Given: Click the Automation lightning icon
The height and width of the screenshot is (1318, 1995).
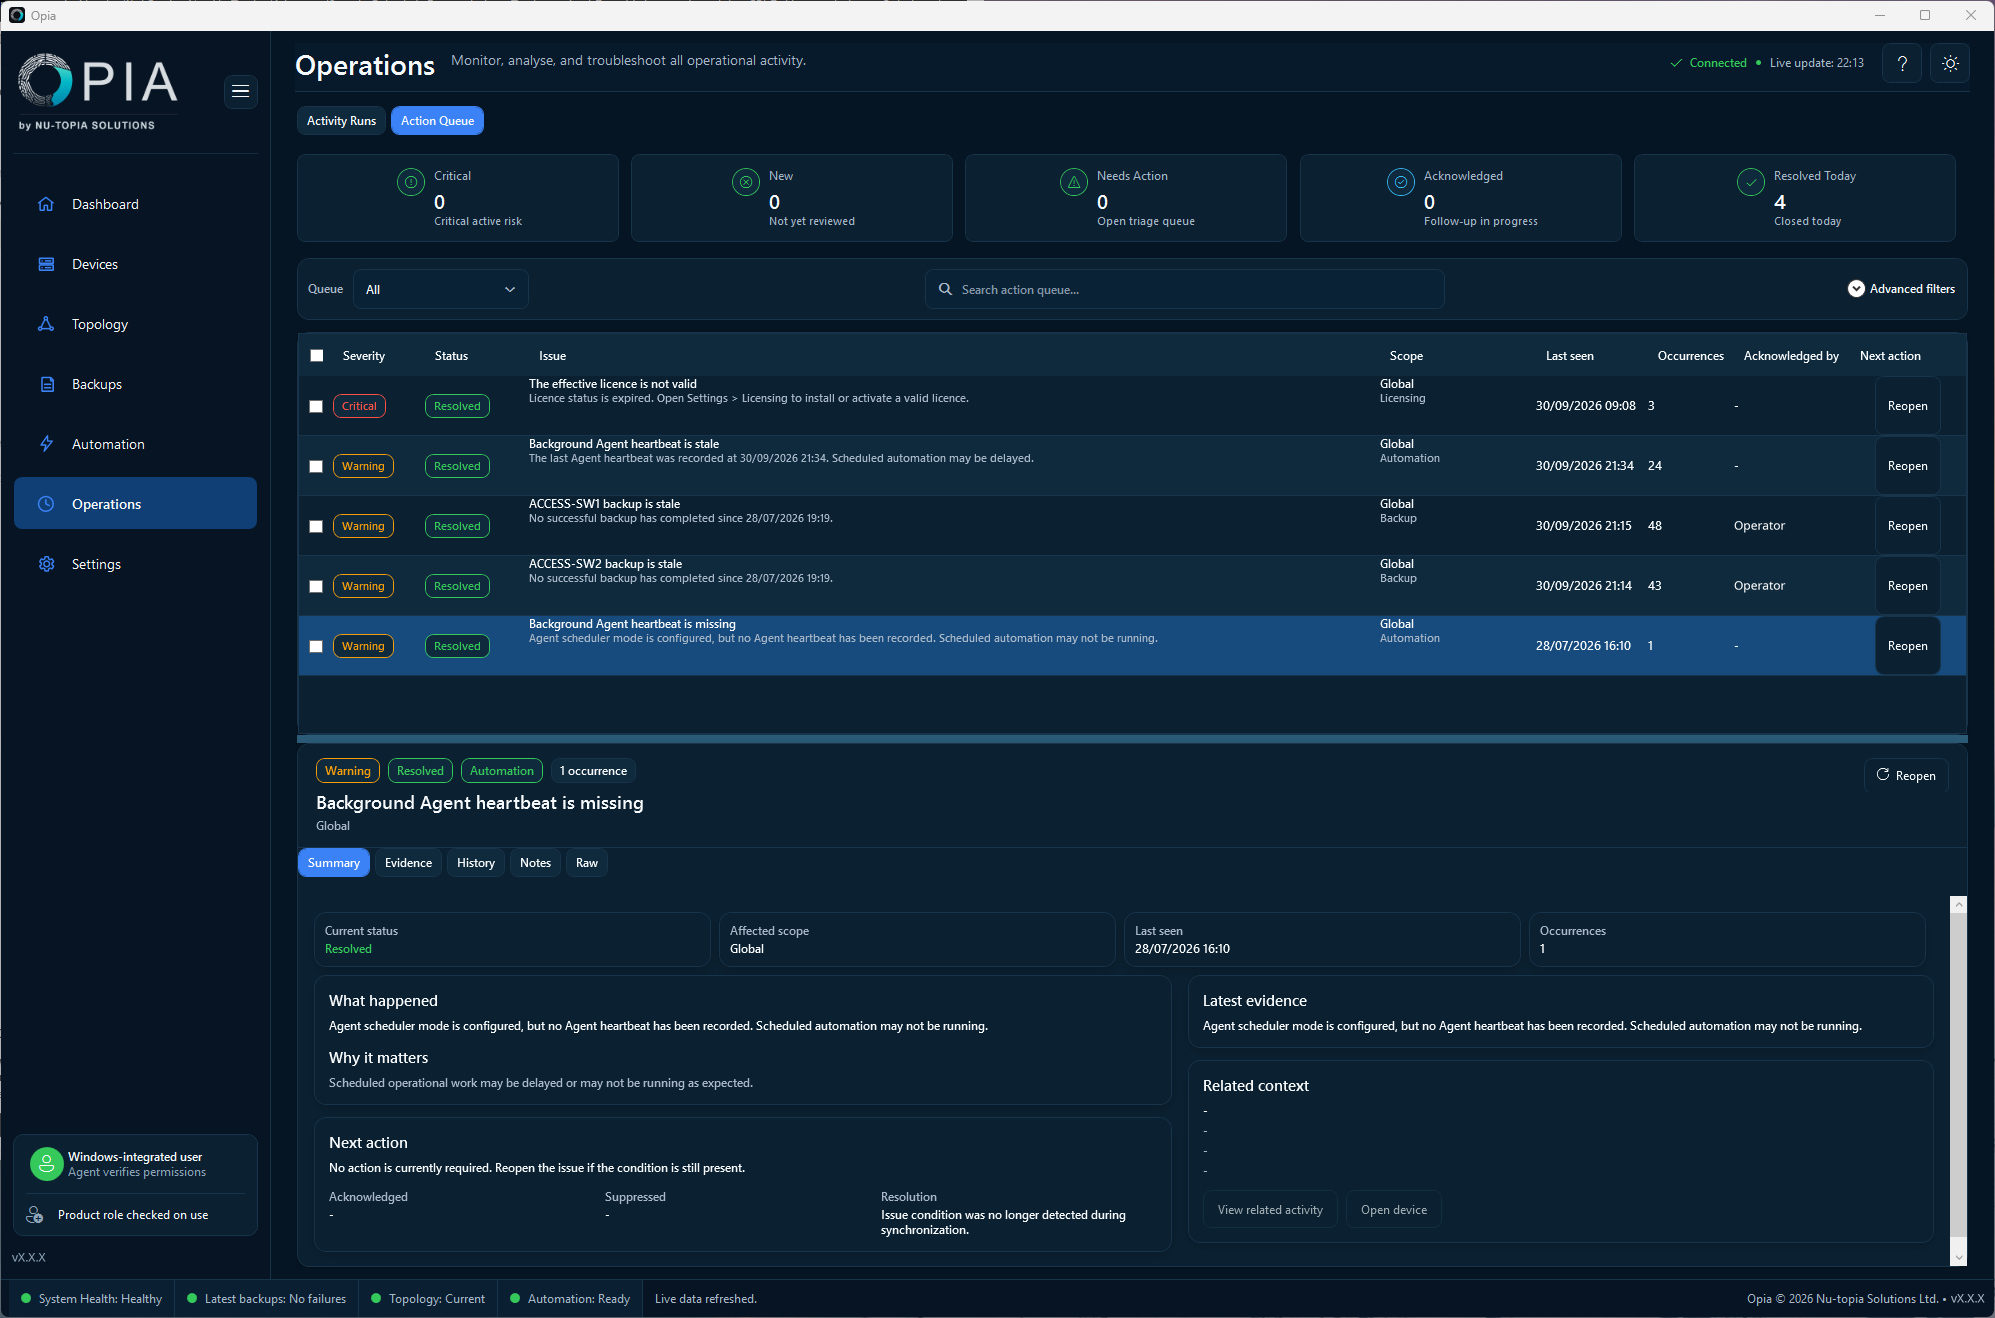Looking at the screenshot, I should point(46,444).
